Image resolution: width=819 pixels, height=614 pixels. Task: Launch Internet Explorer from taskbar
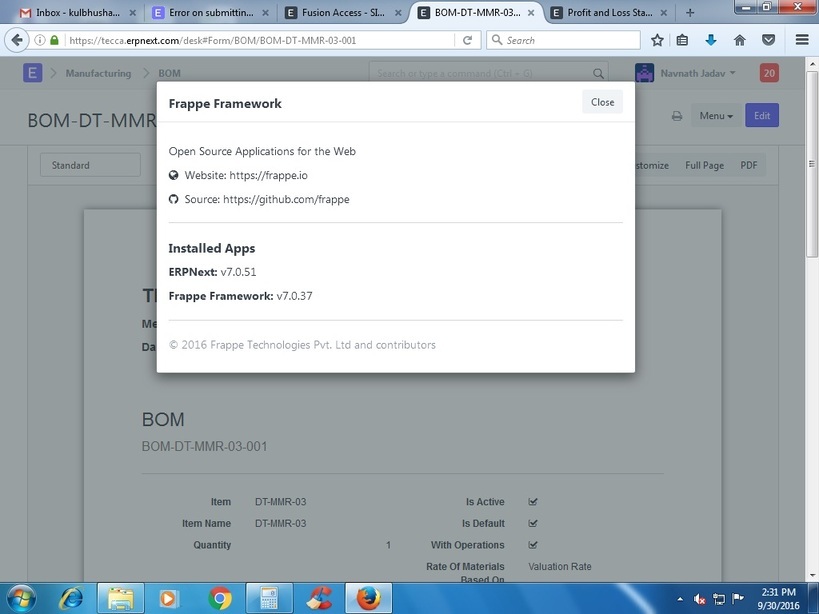[71, 598]
